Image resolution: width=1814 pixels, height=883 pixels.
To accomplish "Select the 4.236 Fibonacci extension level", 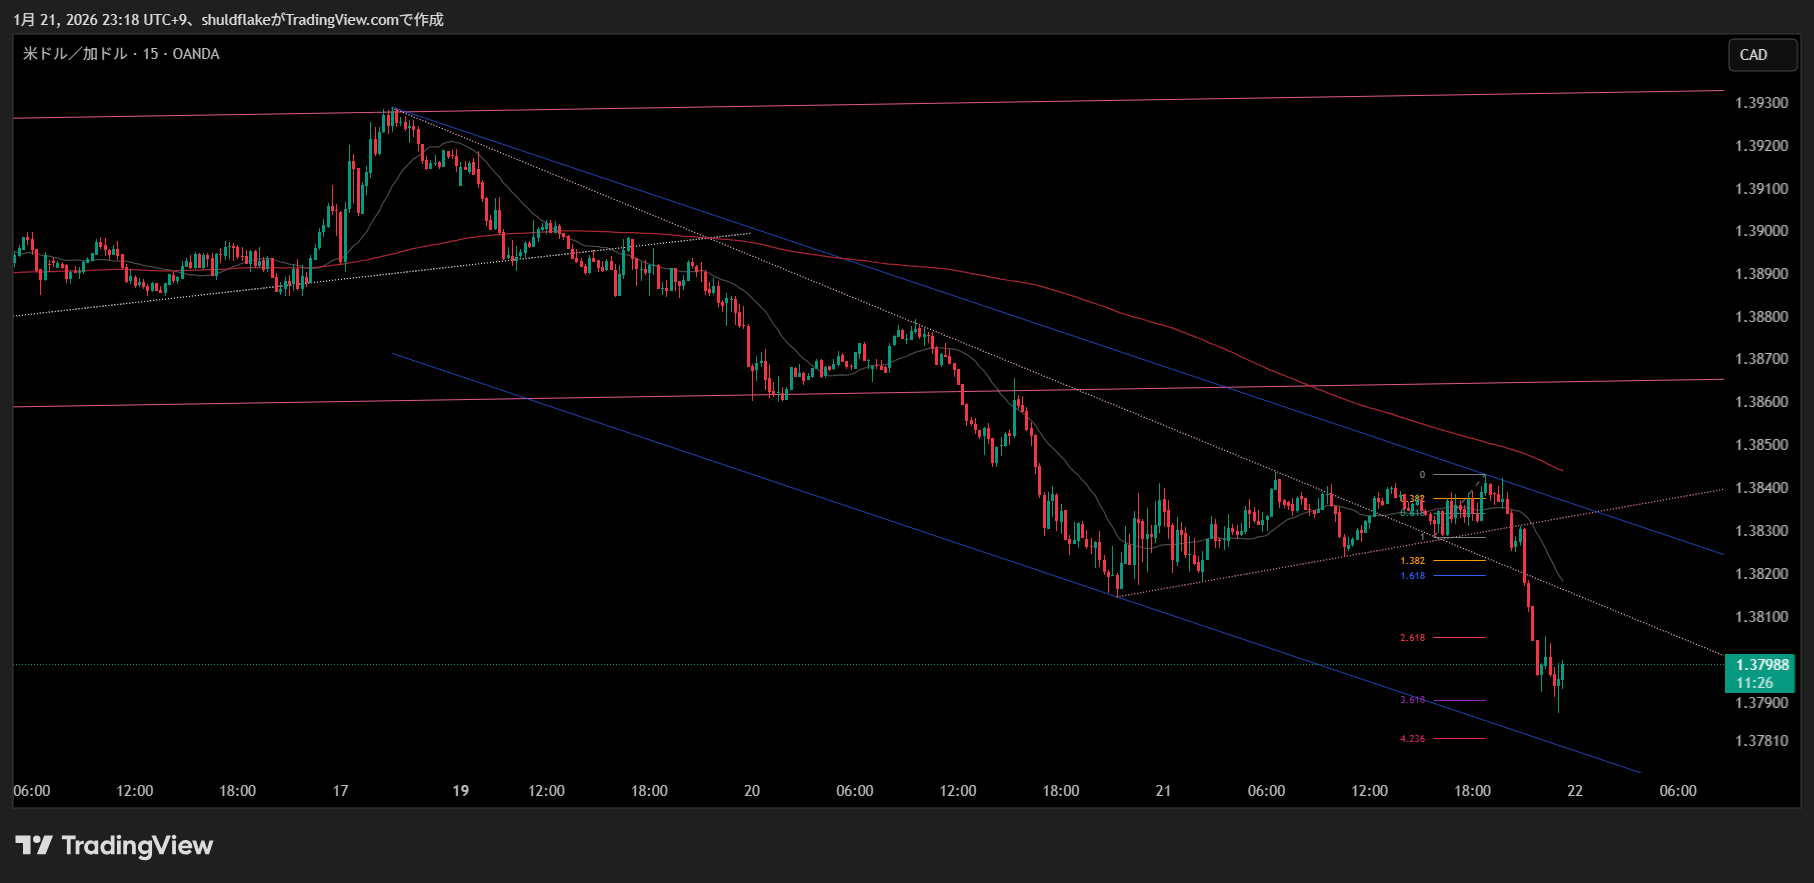I will click(x=1413, y=739).
